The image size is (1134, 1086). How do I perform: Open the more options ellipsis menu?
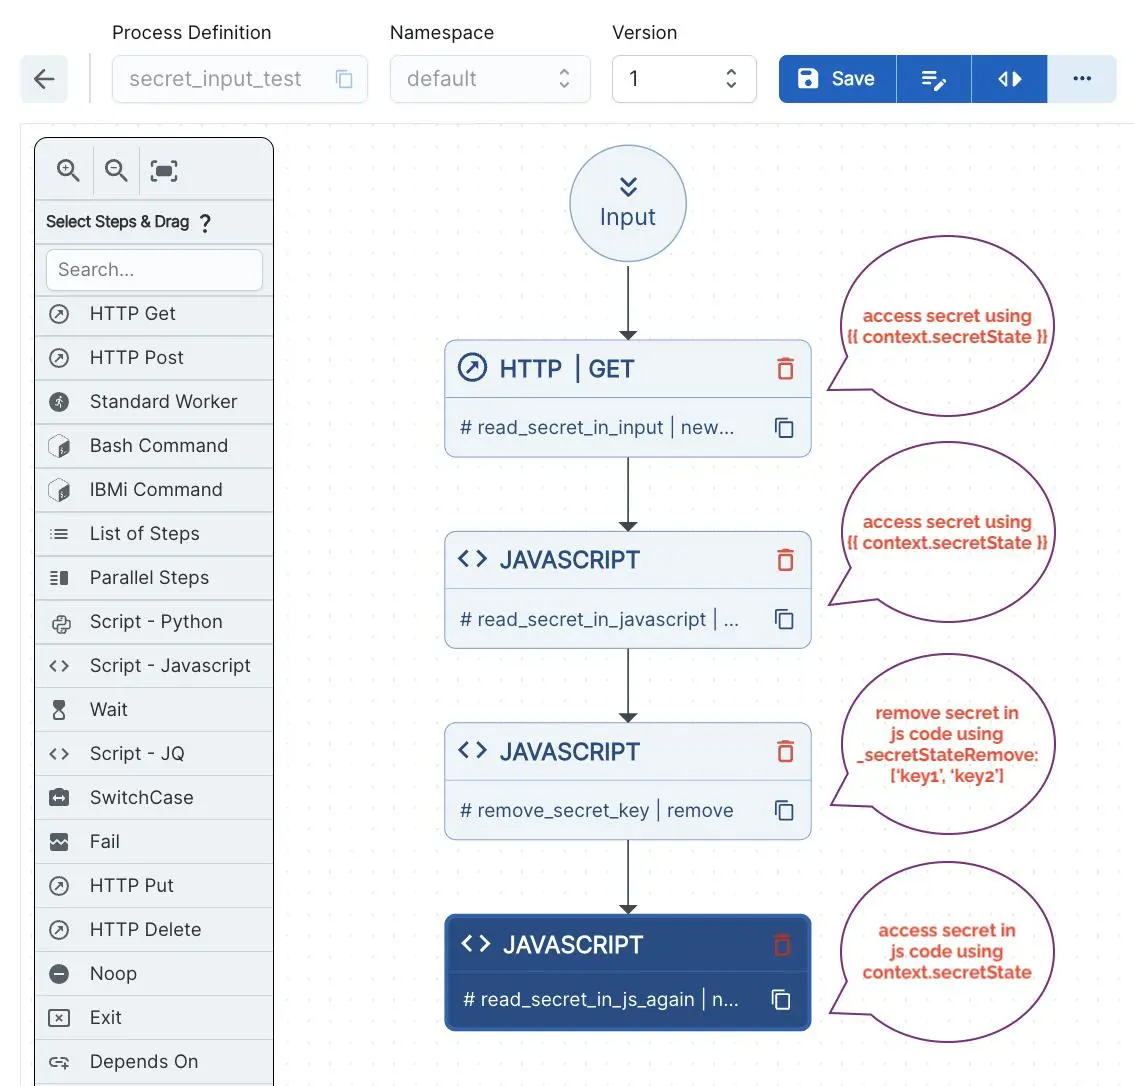[1081, 79]
